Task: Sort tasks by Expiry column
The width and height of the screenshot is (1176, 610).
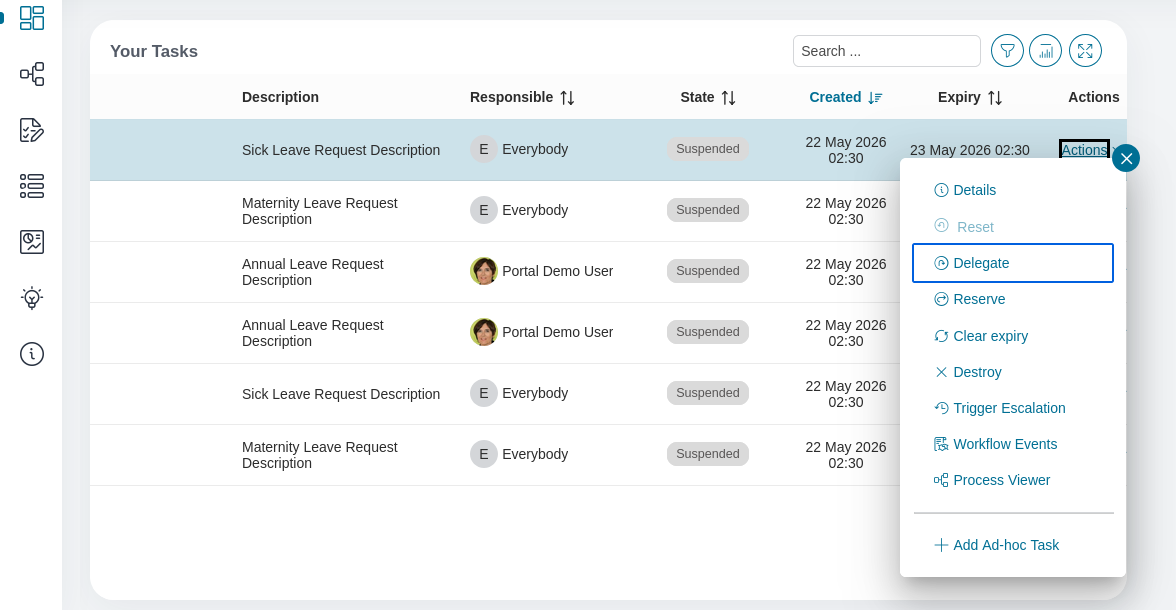Action: coord(994,98)
